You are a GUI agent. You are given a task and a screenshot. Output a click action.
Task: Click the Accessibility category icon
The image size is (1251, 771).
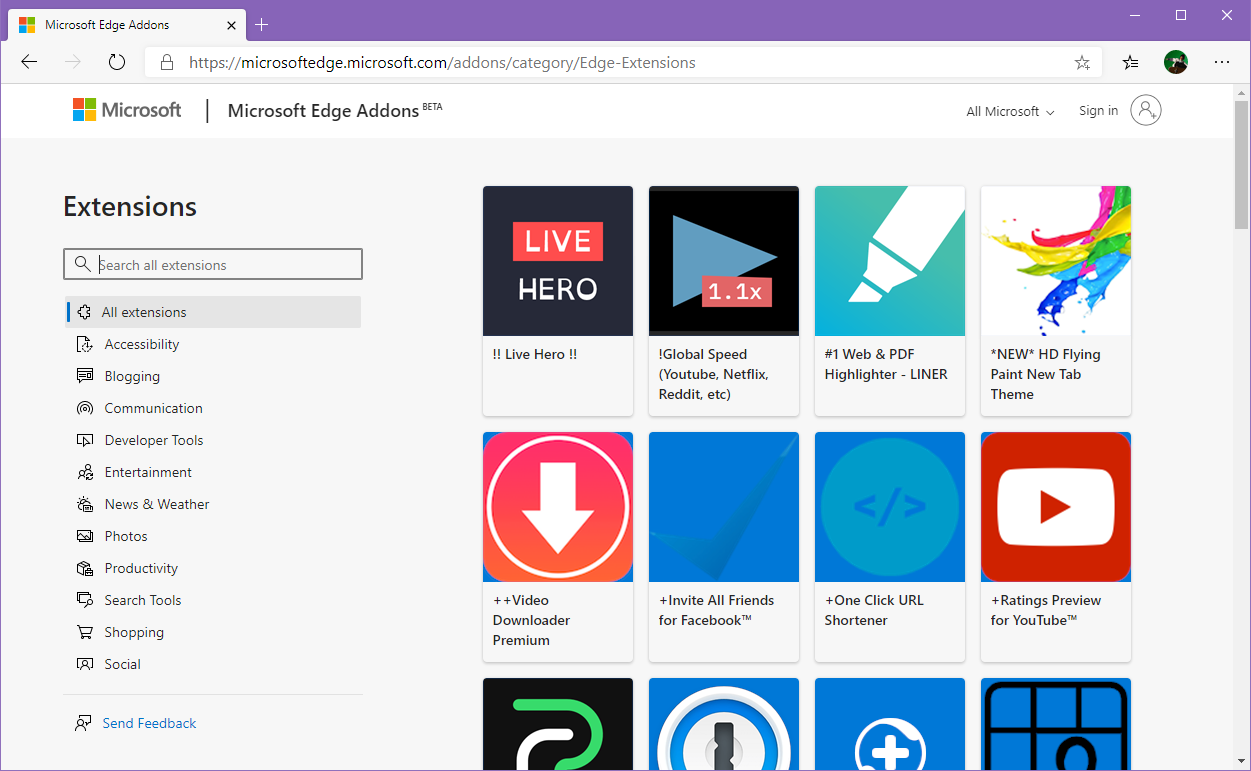coord(85,344)
